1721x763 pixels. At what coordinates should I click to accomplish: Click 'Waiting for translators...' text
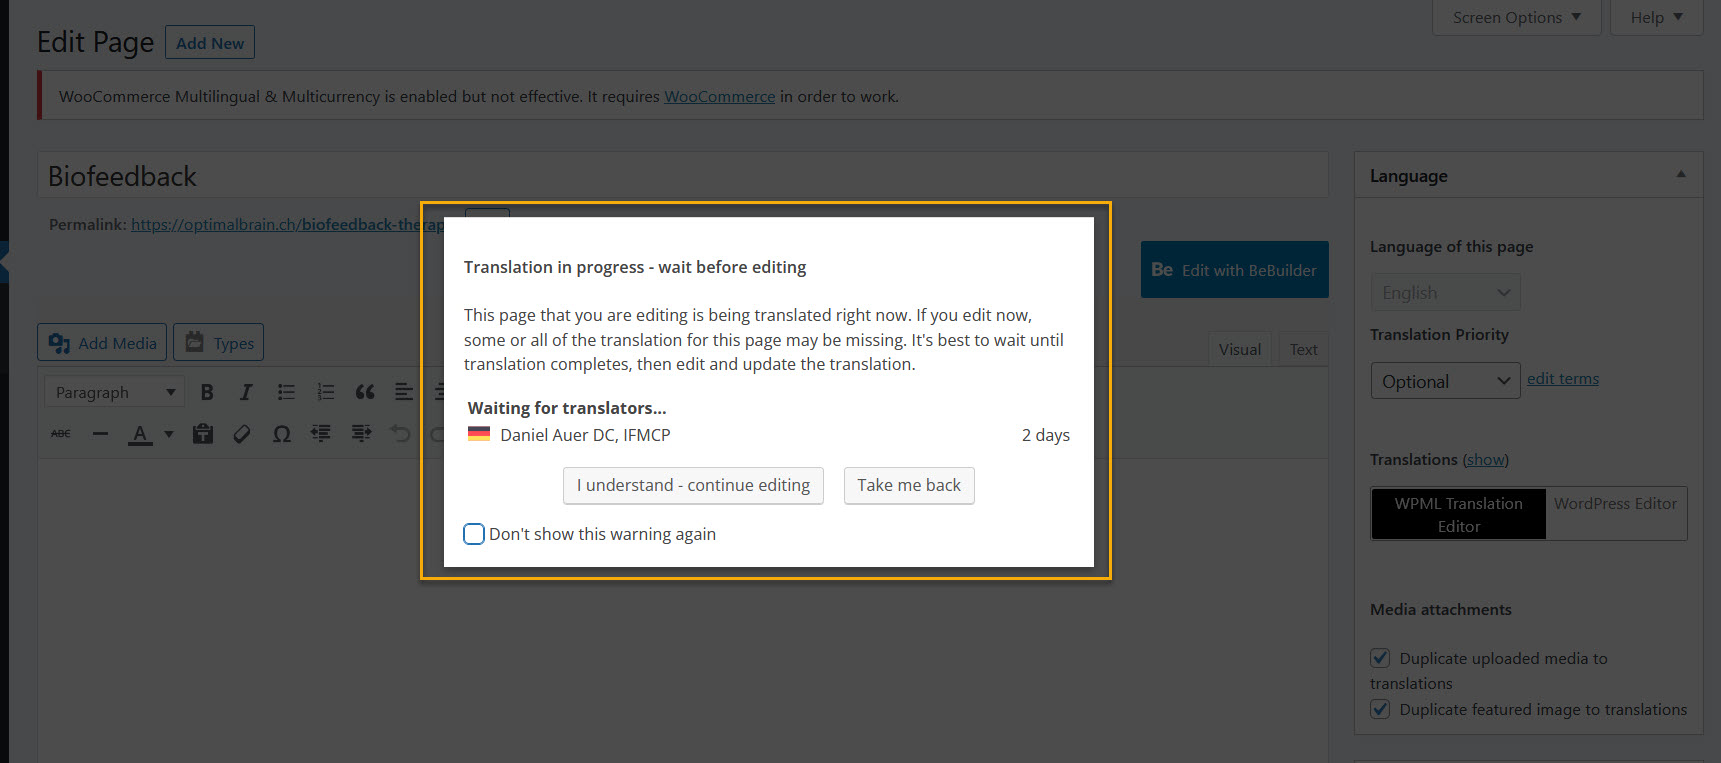pyautogui.click(x=567, y=408)
